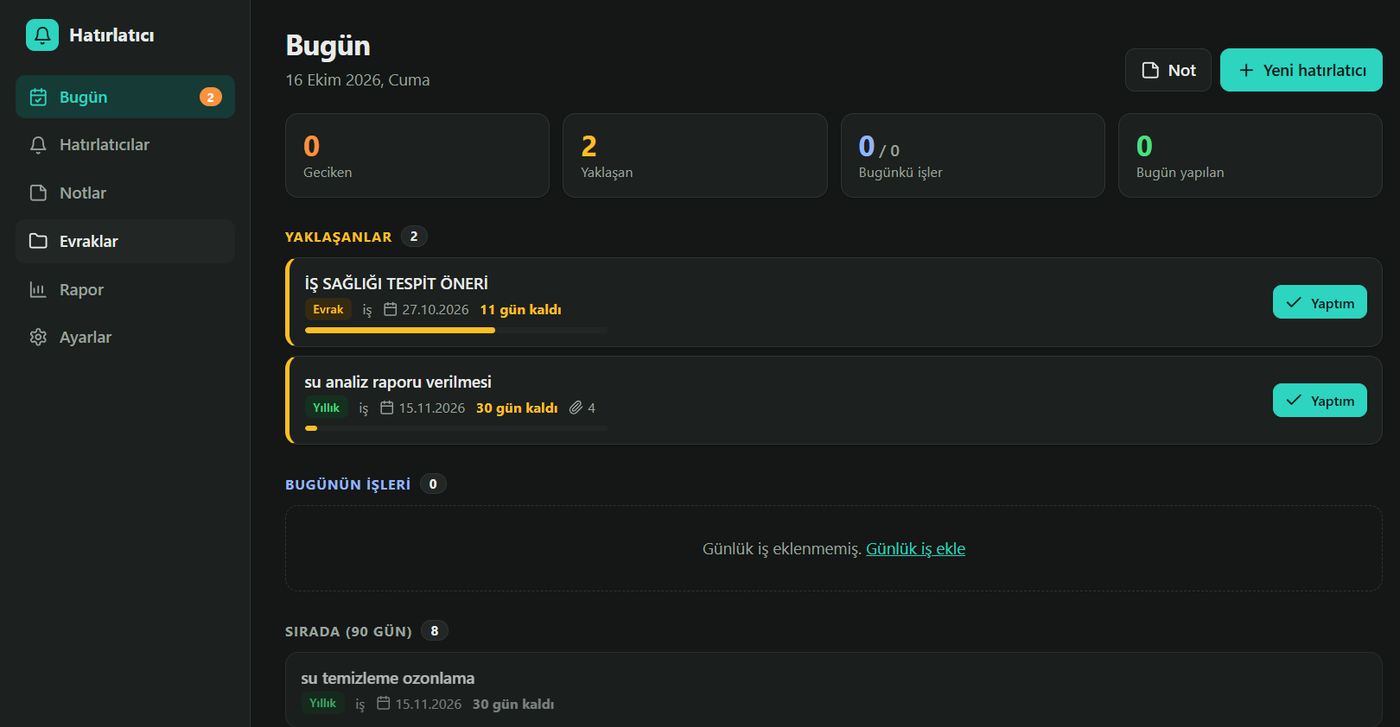Click the YAKLAŞANLAR section heading
1400x727 pixels.
338,237
